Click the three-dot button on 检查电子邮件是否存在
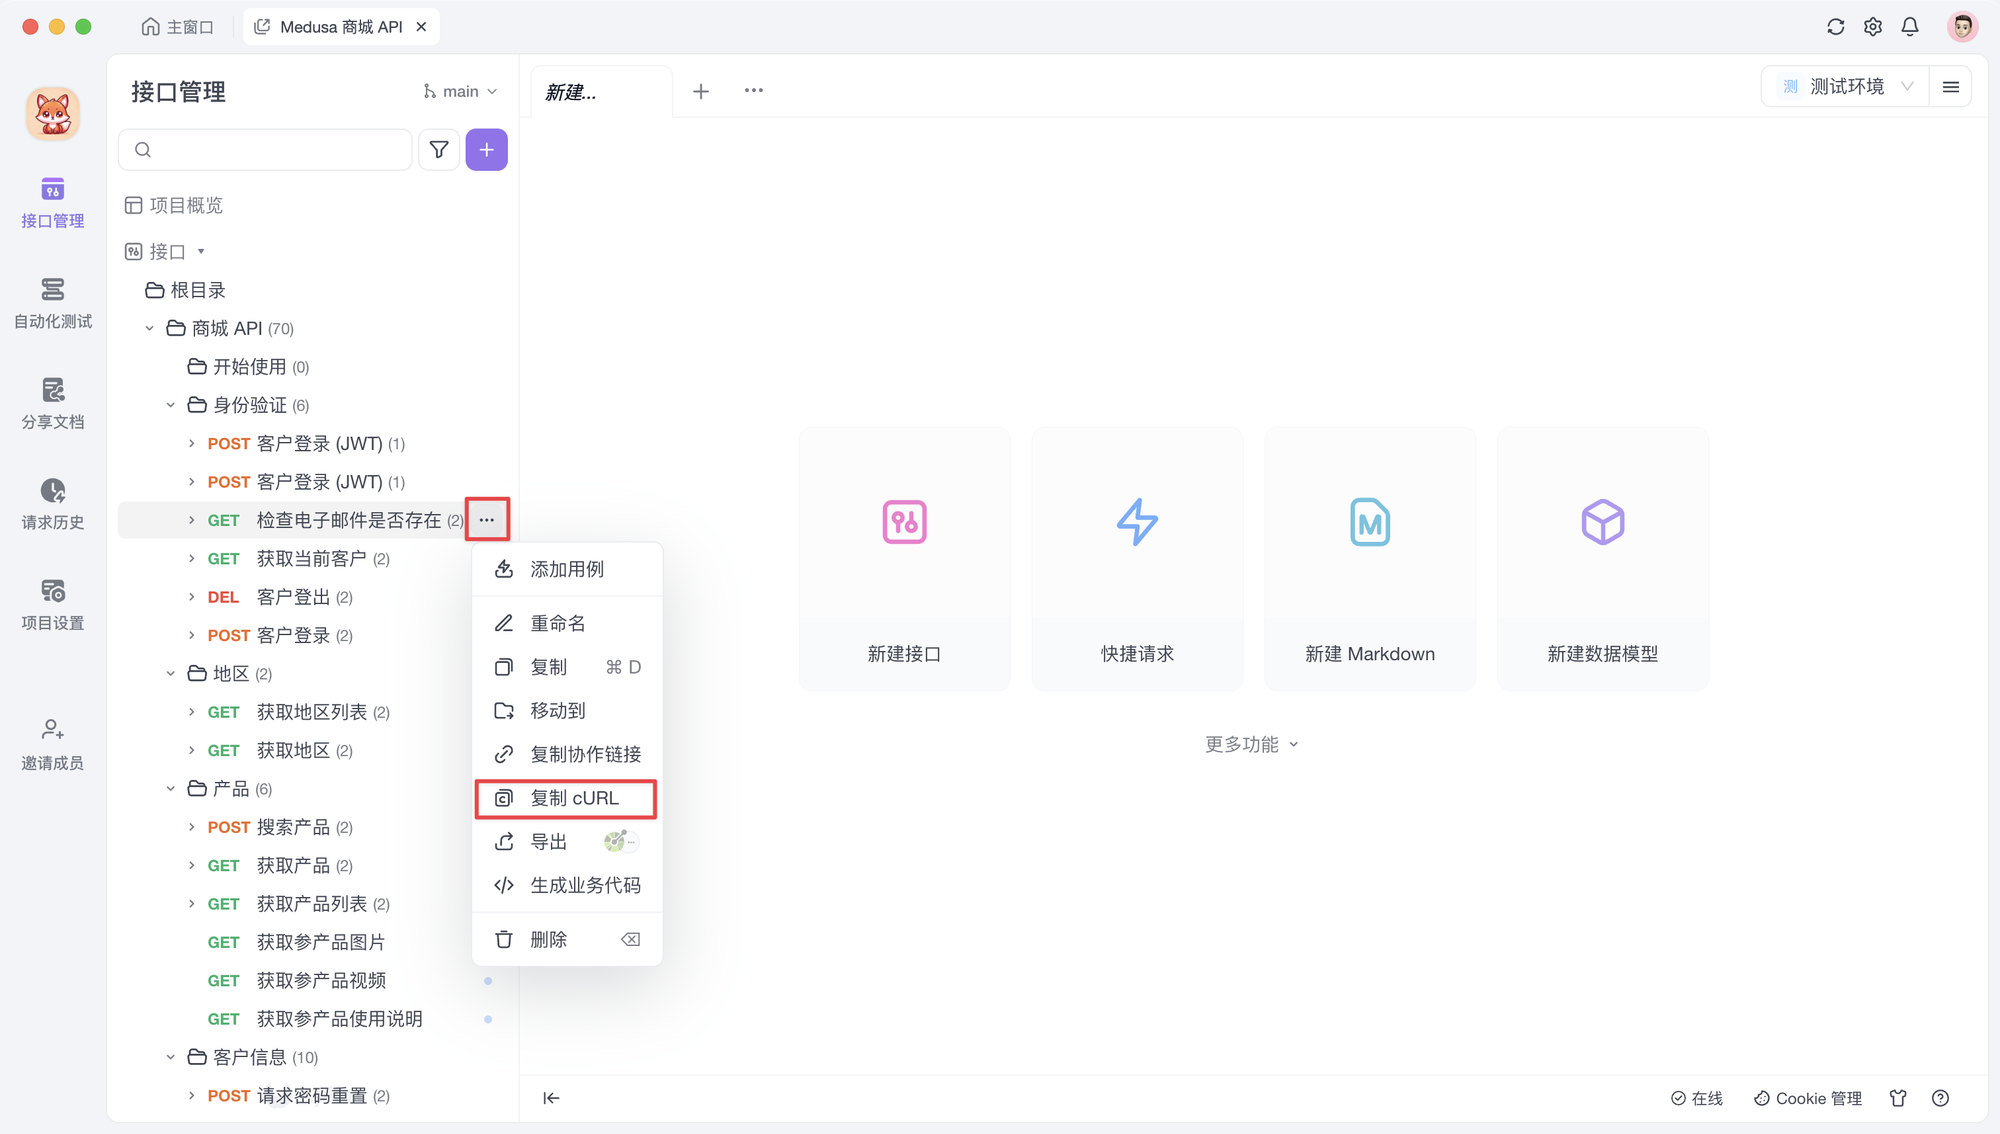This screenshot has height=1134, width=2000. (x=487, y=520)
